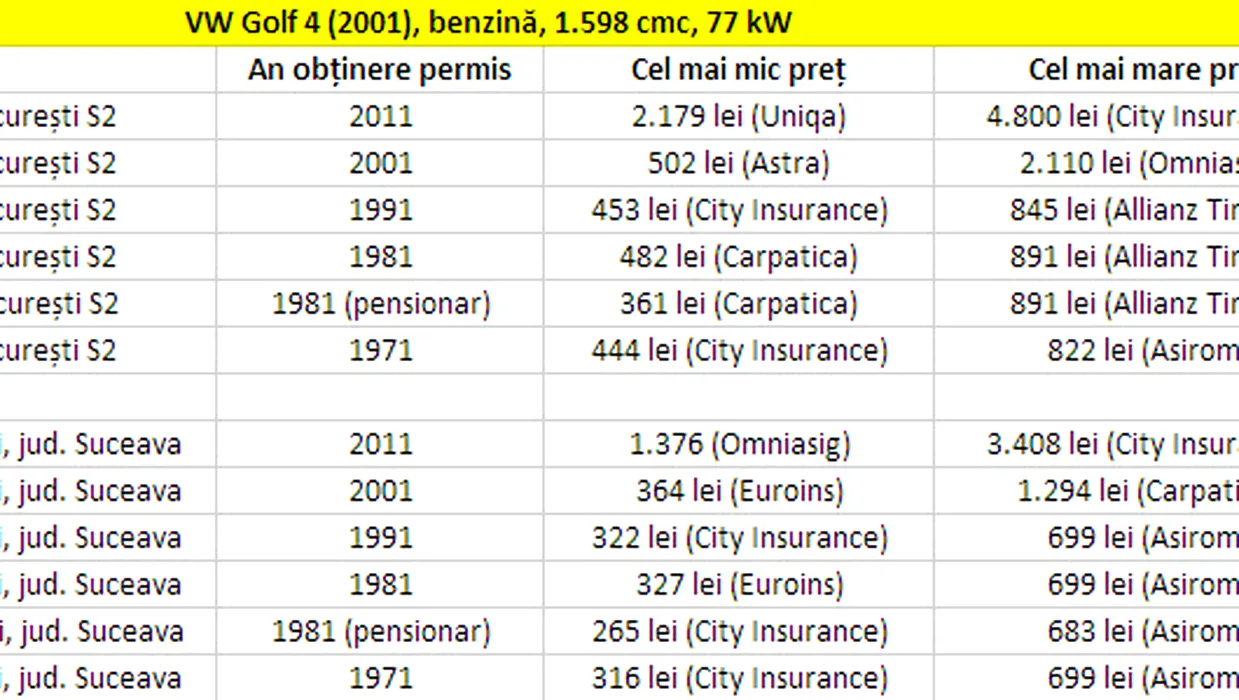The image size is (1239, 700).
Task: Select year '2011' in the 1.376 (Omniasig) row
Action: pyautogui.click(x=380, y=444)
